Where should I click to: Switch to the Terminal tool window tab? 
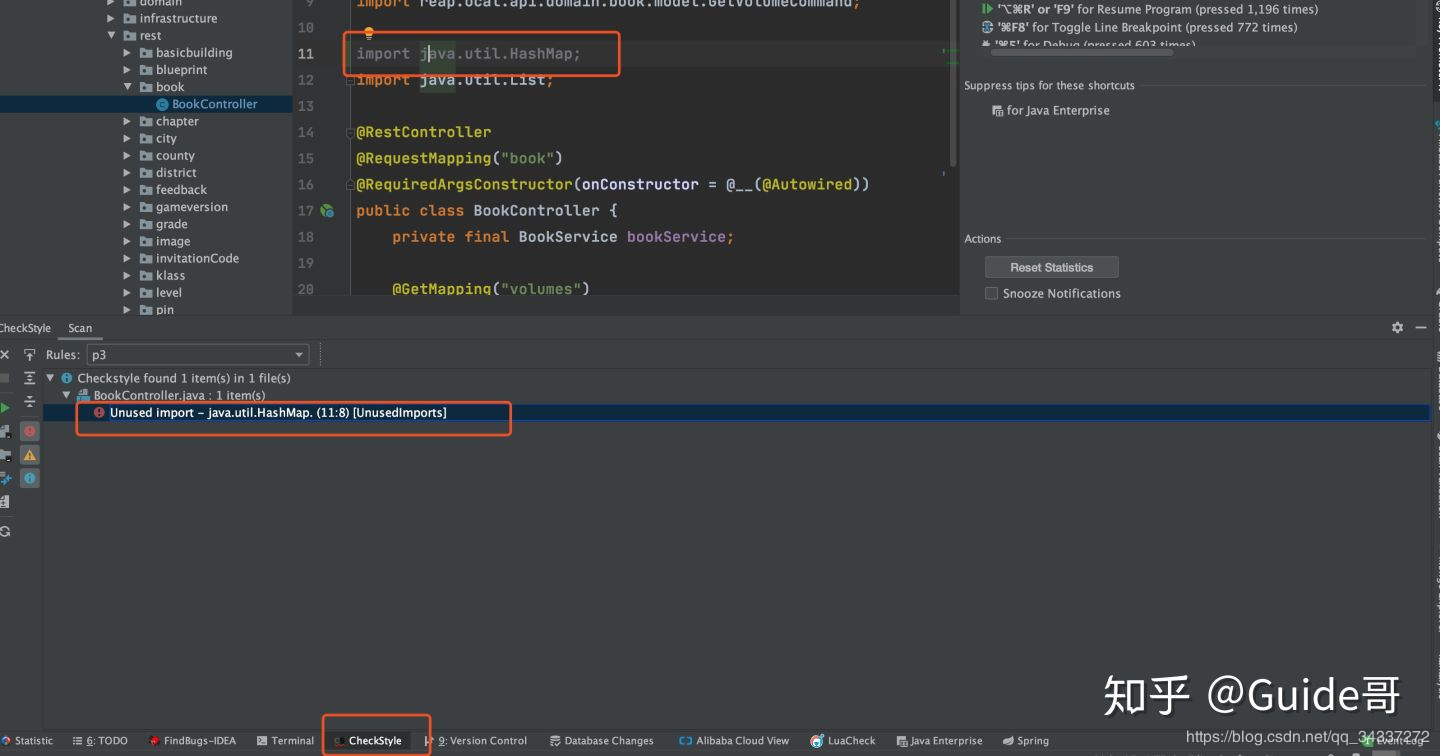click(x=285, y=741)
